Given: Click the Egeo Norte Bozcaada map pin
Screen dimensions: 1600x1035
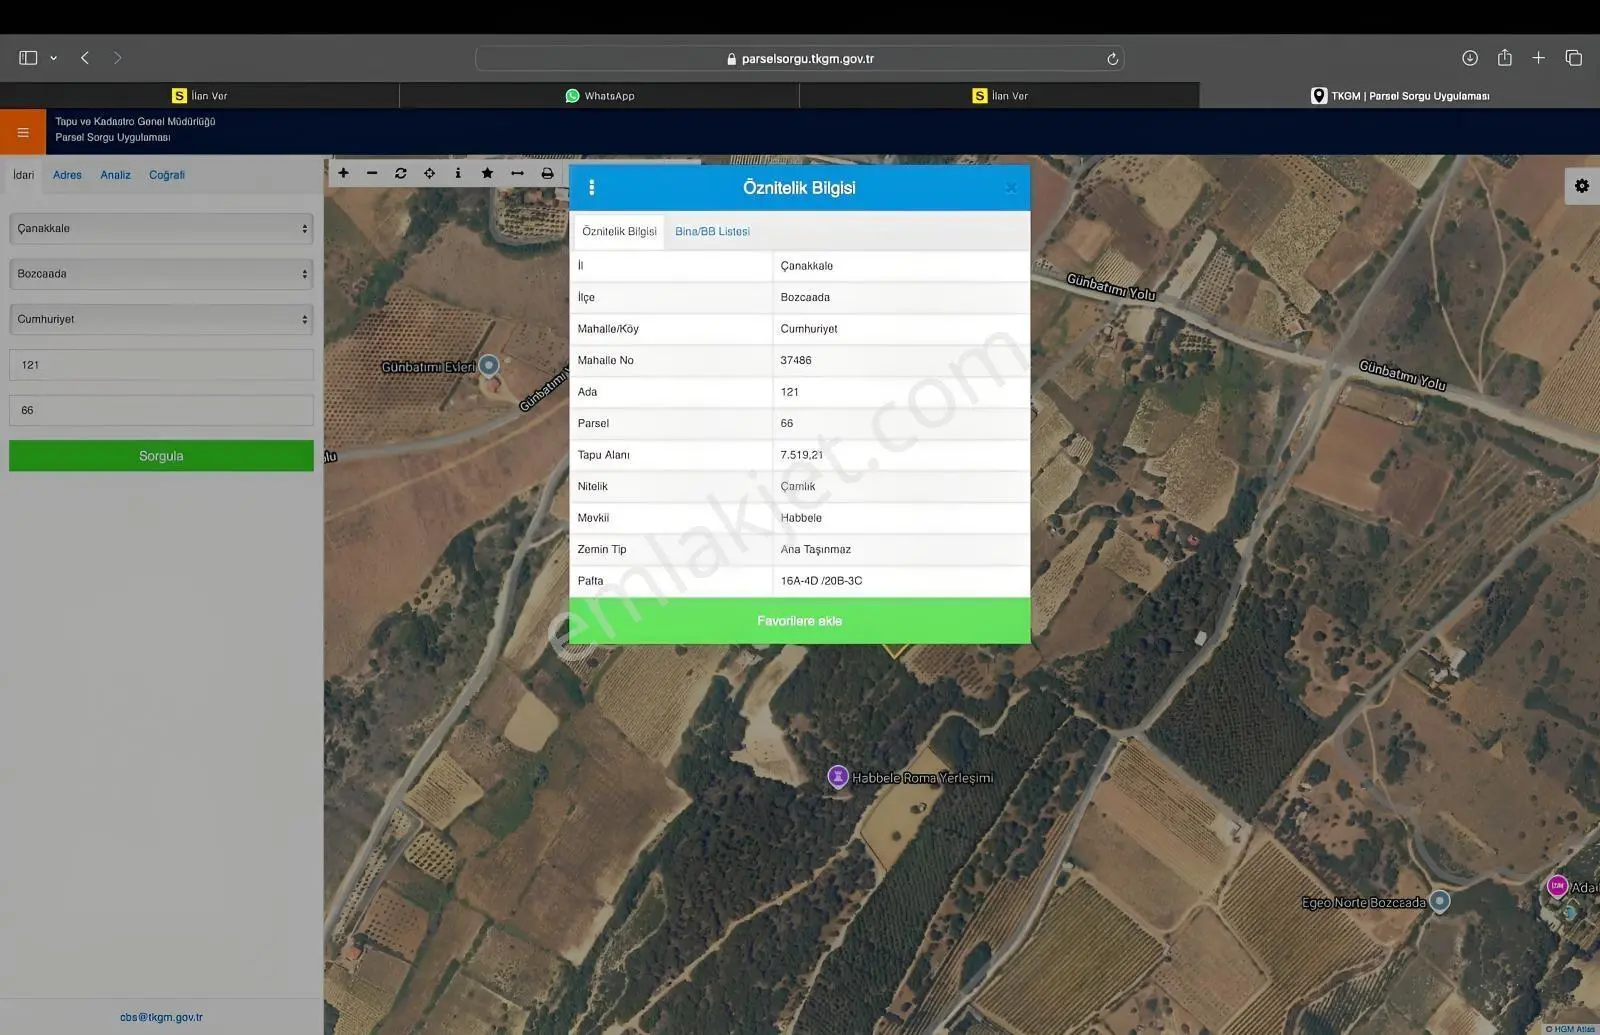Looking at the screenshot, I should tap(1440, 901).
